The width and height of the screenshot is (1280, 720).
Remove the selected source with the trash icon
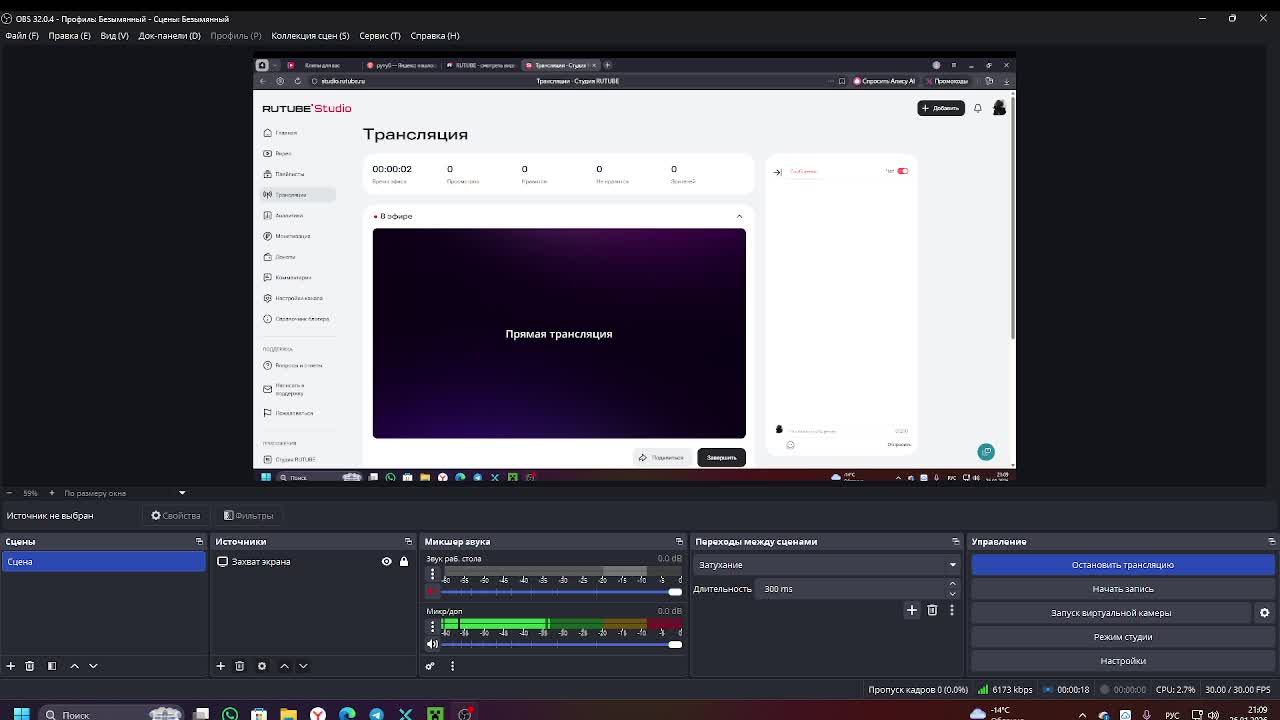(x=240, y=666)
